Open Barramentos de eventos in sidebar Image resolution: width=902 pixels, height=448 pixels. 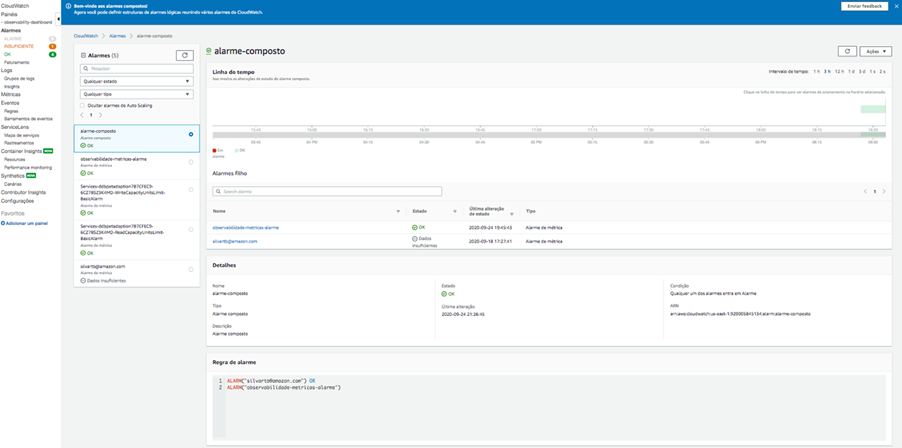coord(28,118)
